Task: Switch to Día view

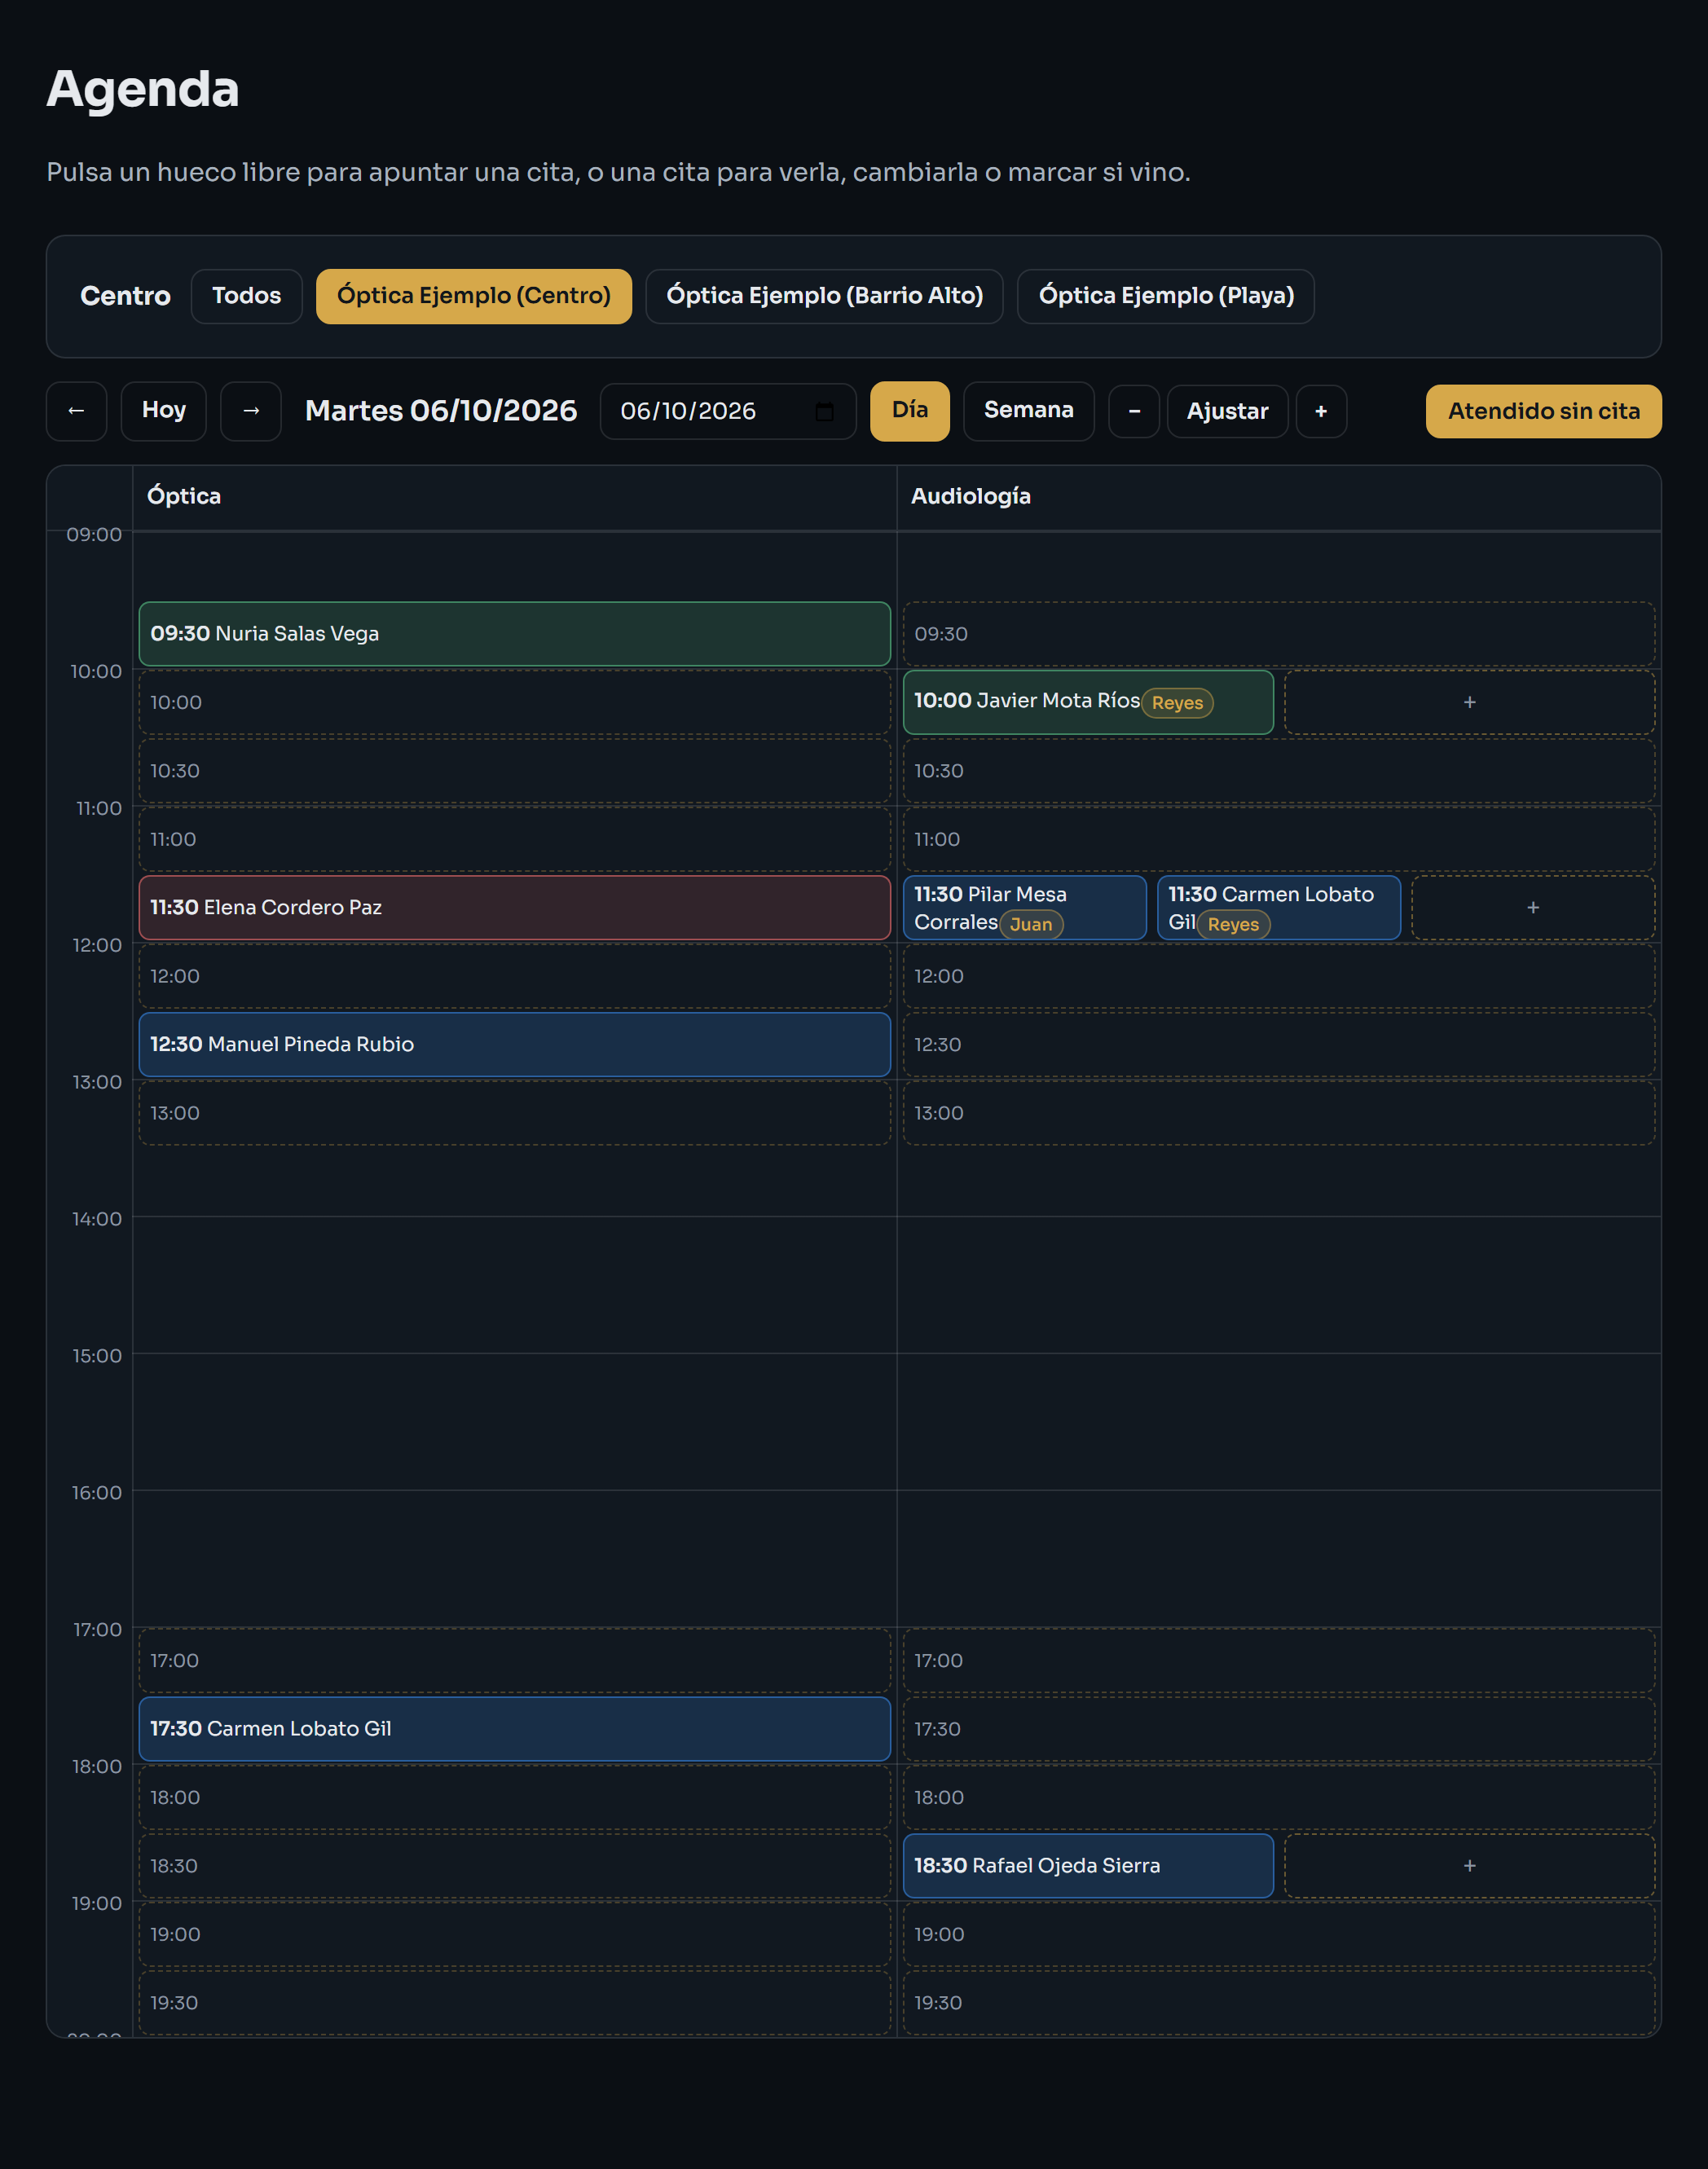Action: tap(910, 411)
